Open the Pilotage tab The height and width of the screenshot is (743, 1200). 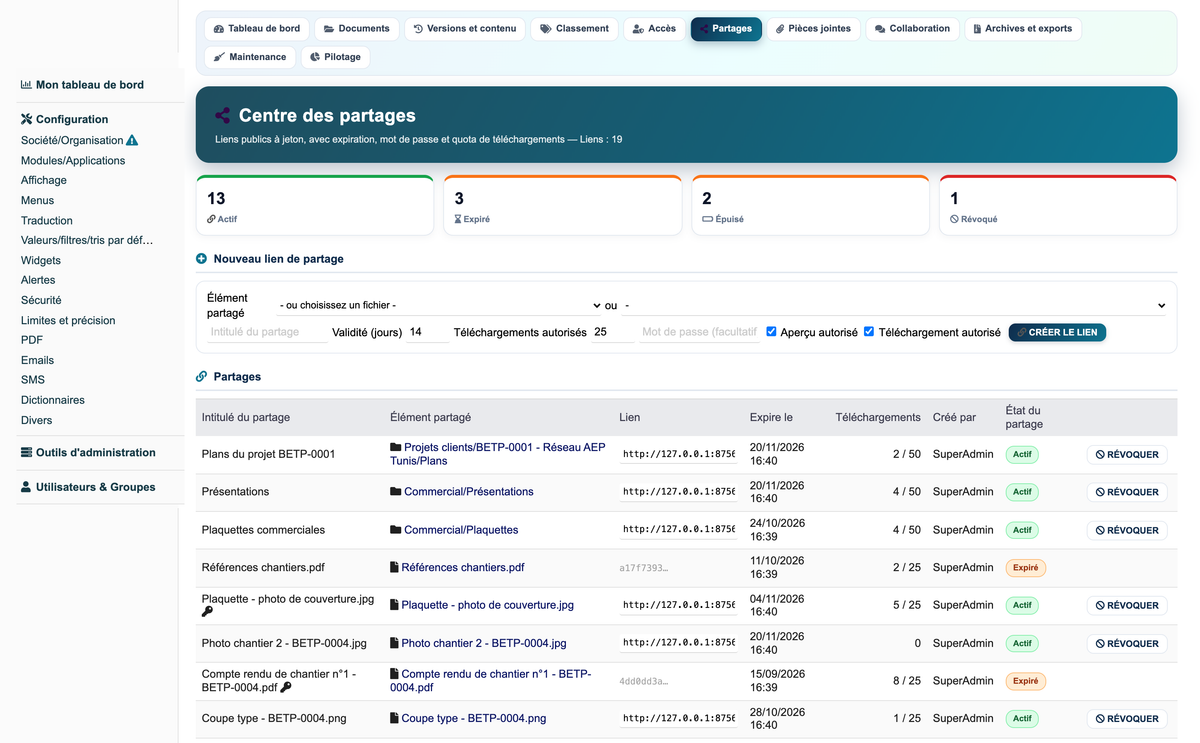(x=335, y=57)
